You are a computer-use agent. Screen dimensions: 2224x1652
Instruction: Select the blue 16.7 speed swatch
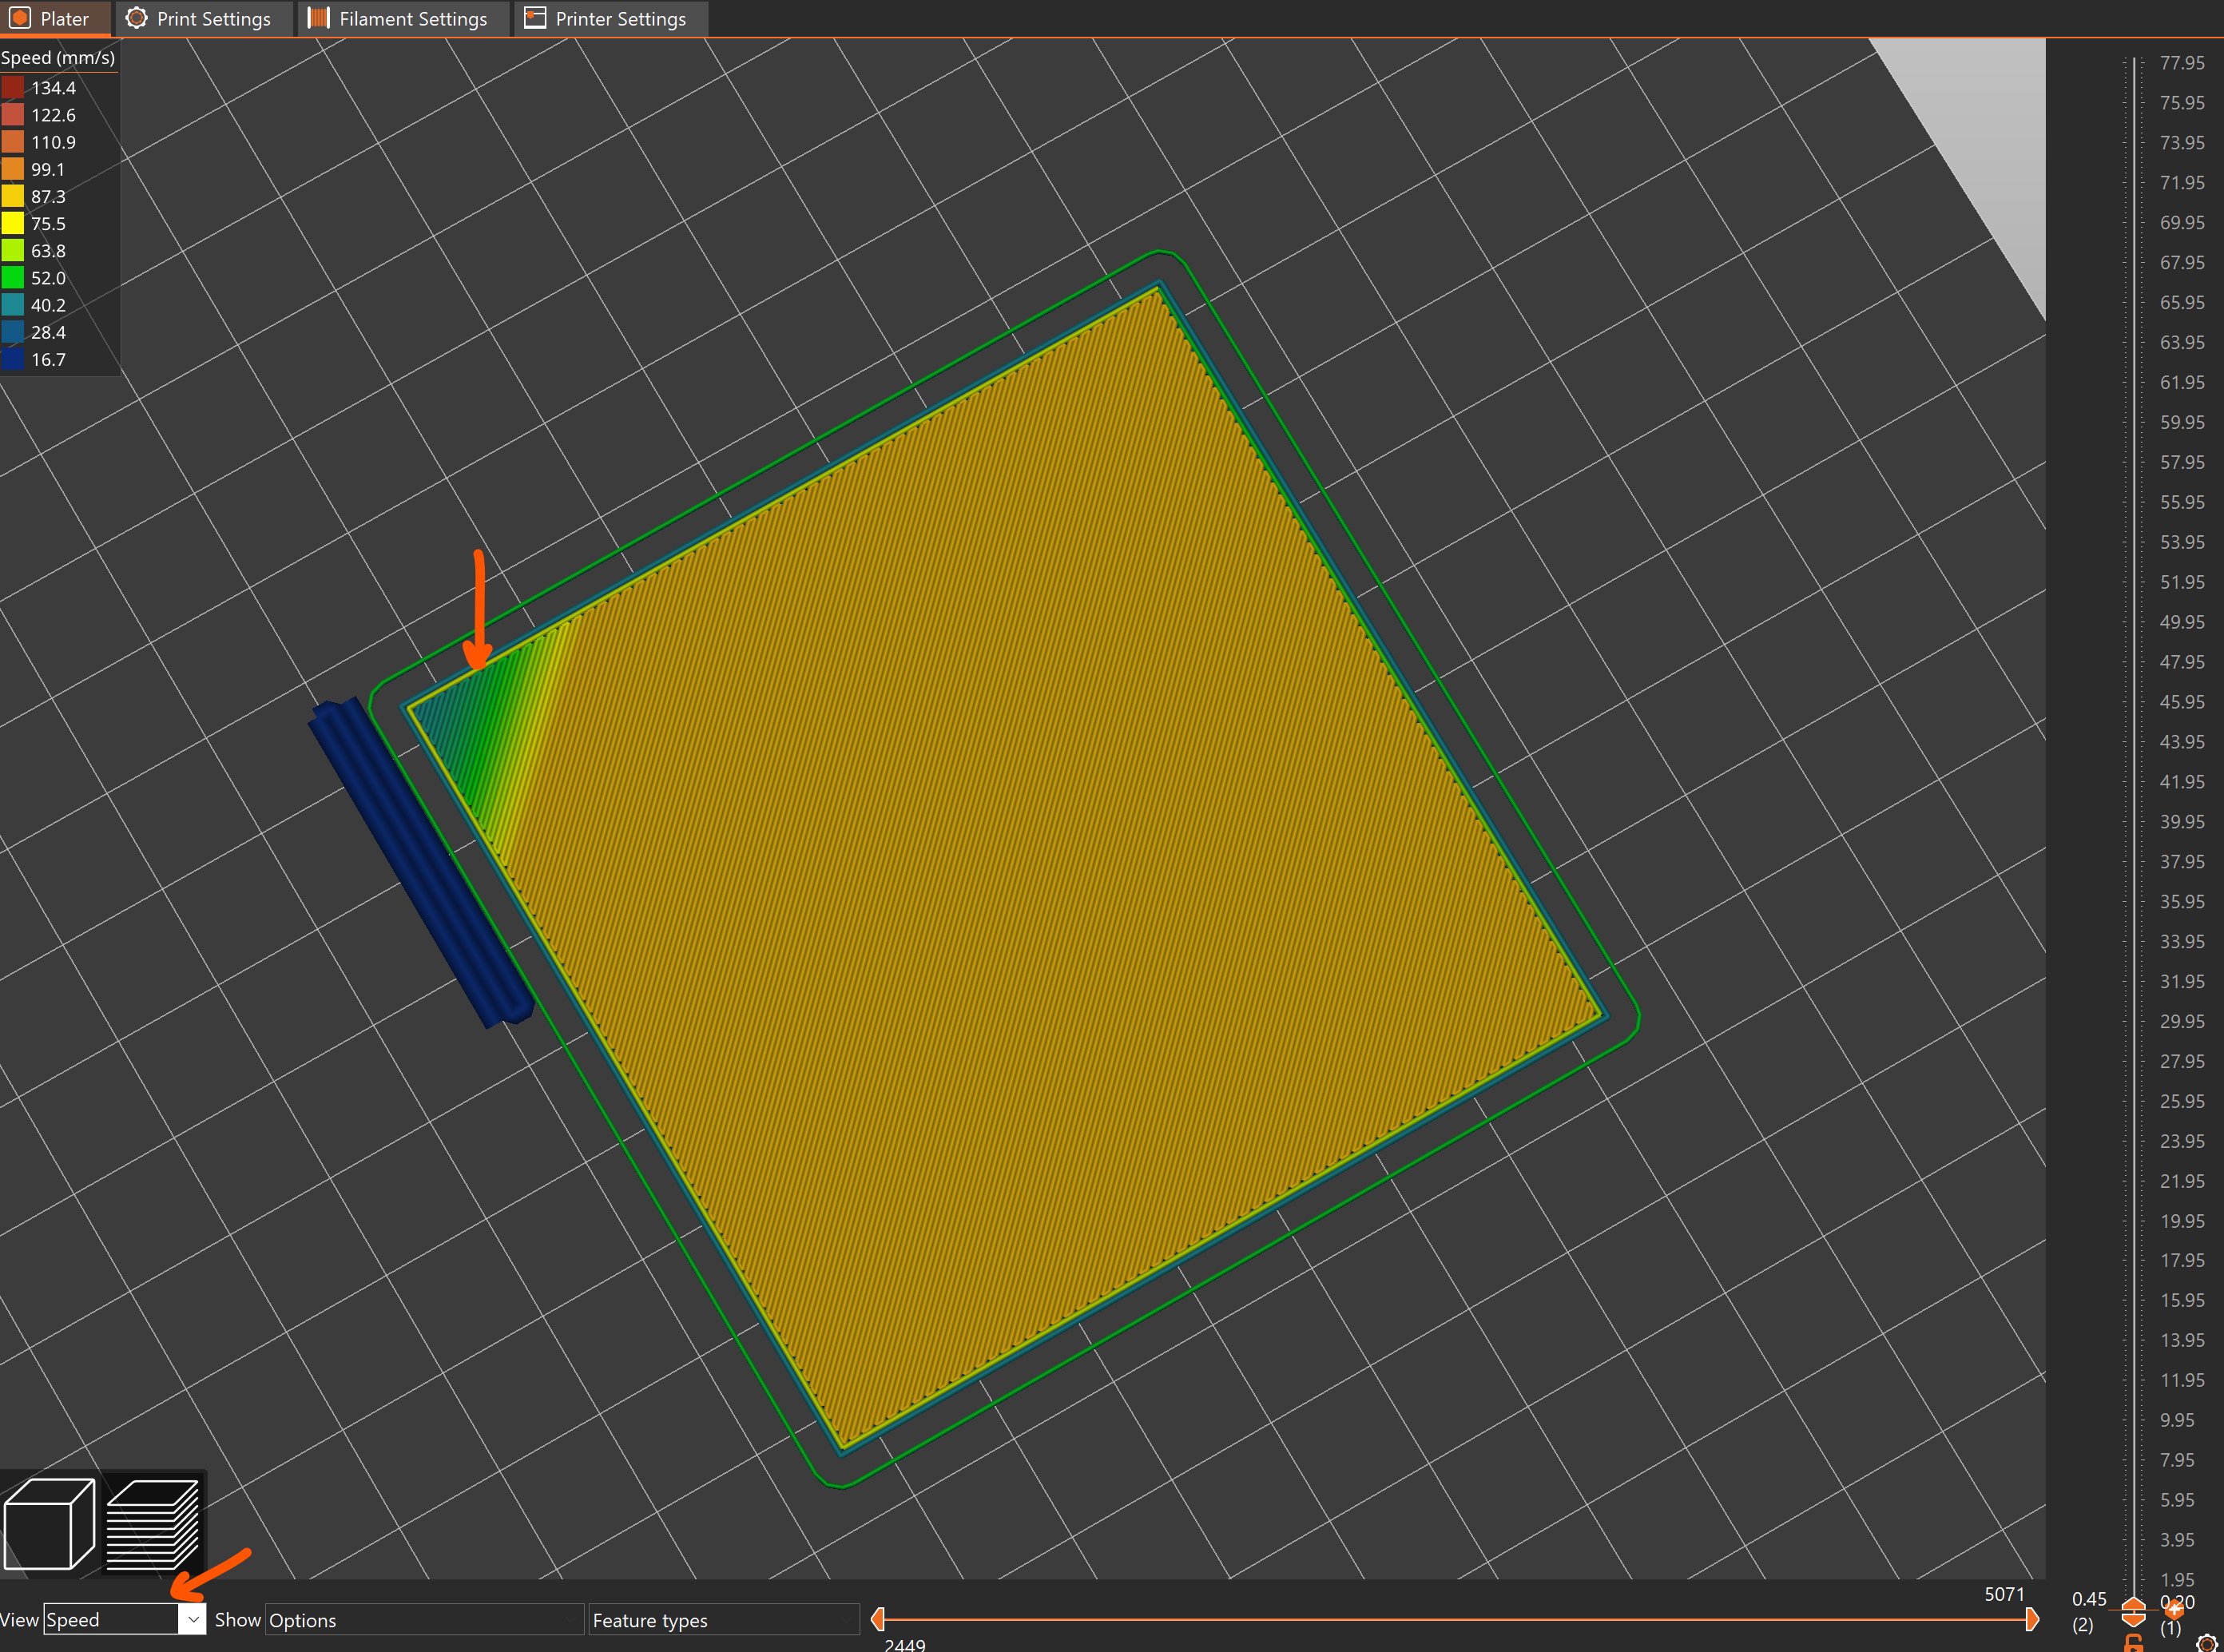(x=14, y=360)
